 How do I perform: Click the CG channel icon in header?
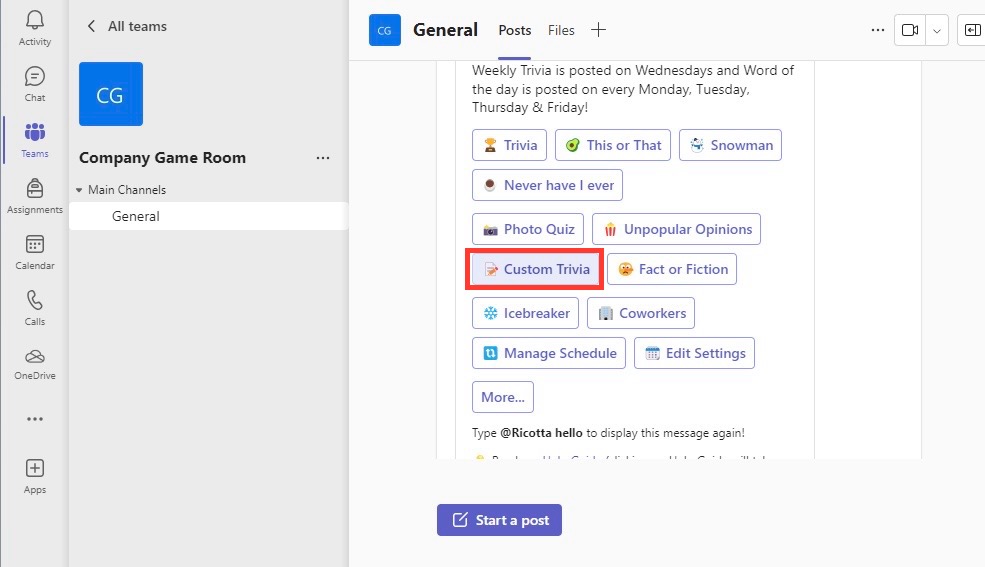pos(384,30)
